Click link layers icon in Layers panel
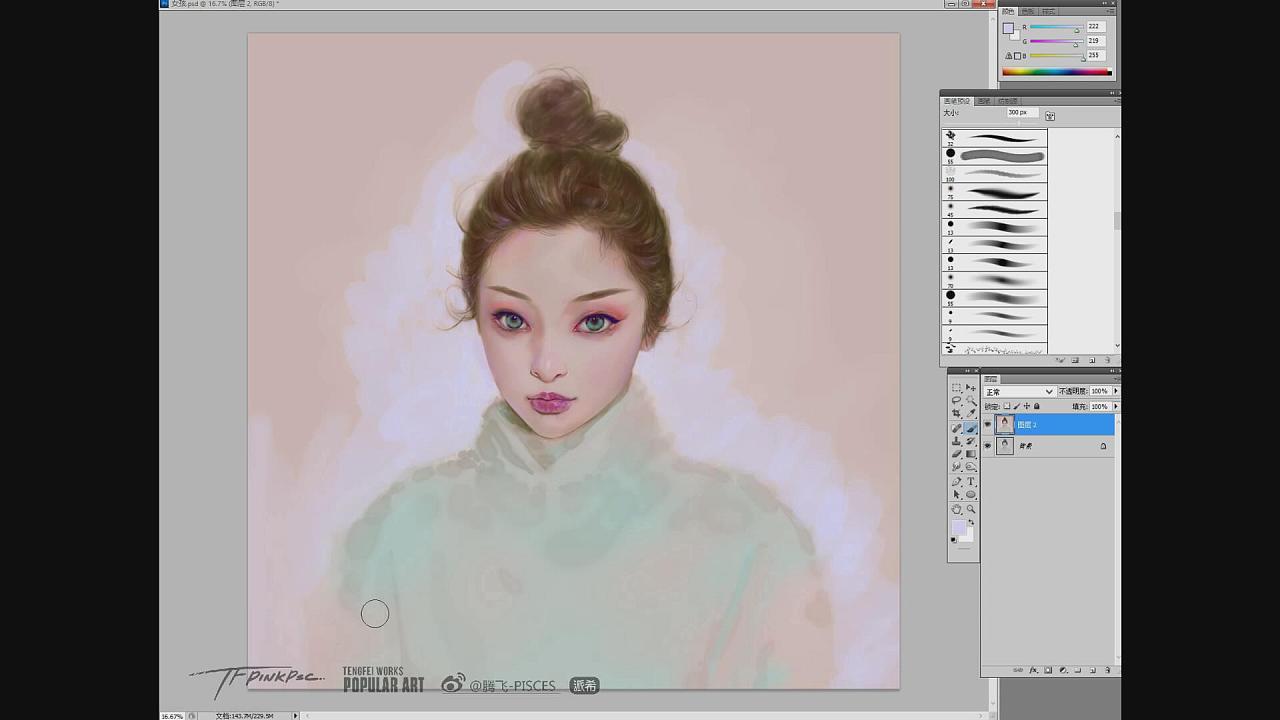 pyautogui.click(x=1018, y=670)
